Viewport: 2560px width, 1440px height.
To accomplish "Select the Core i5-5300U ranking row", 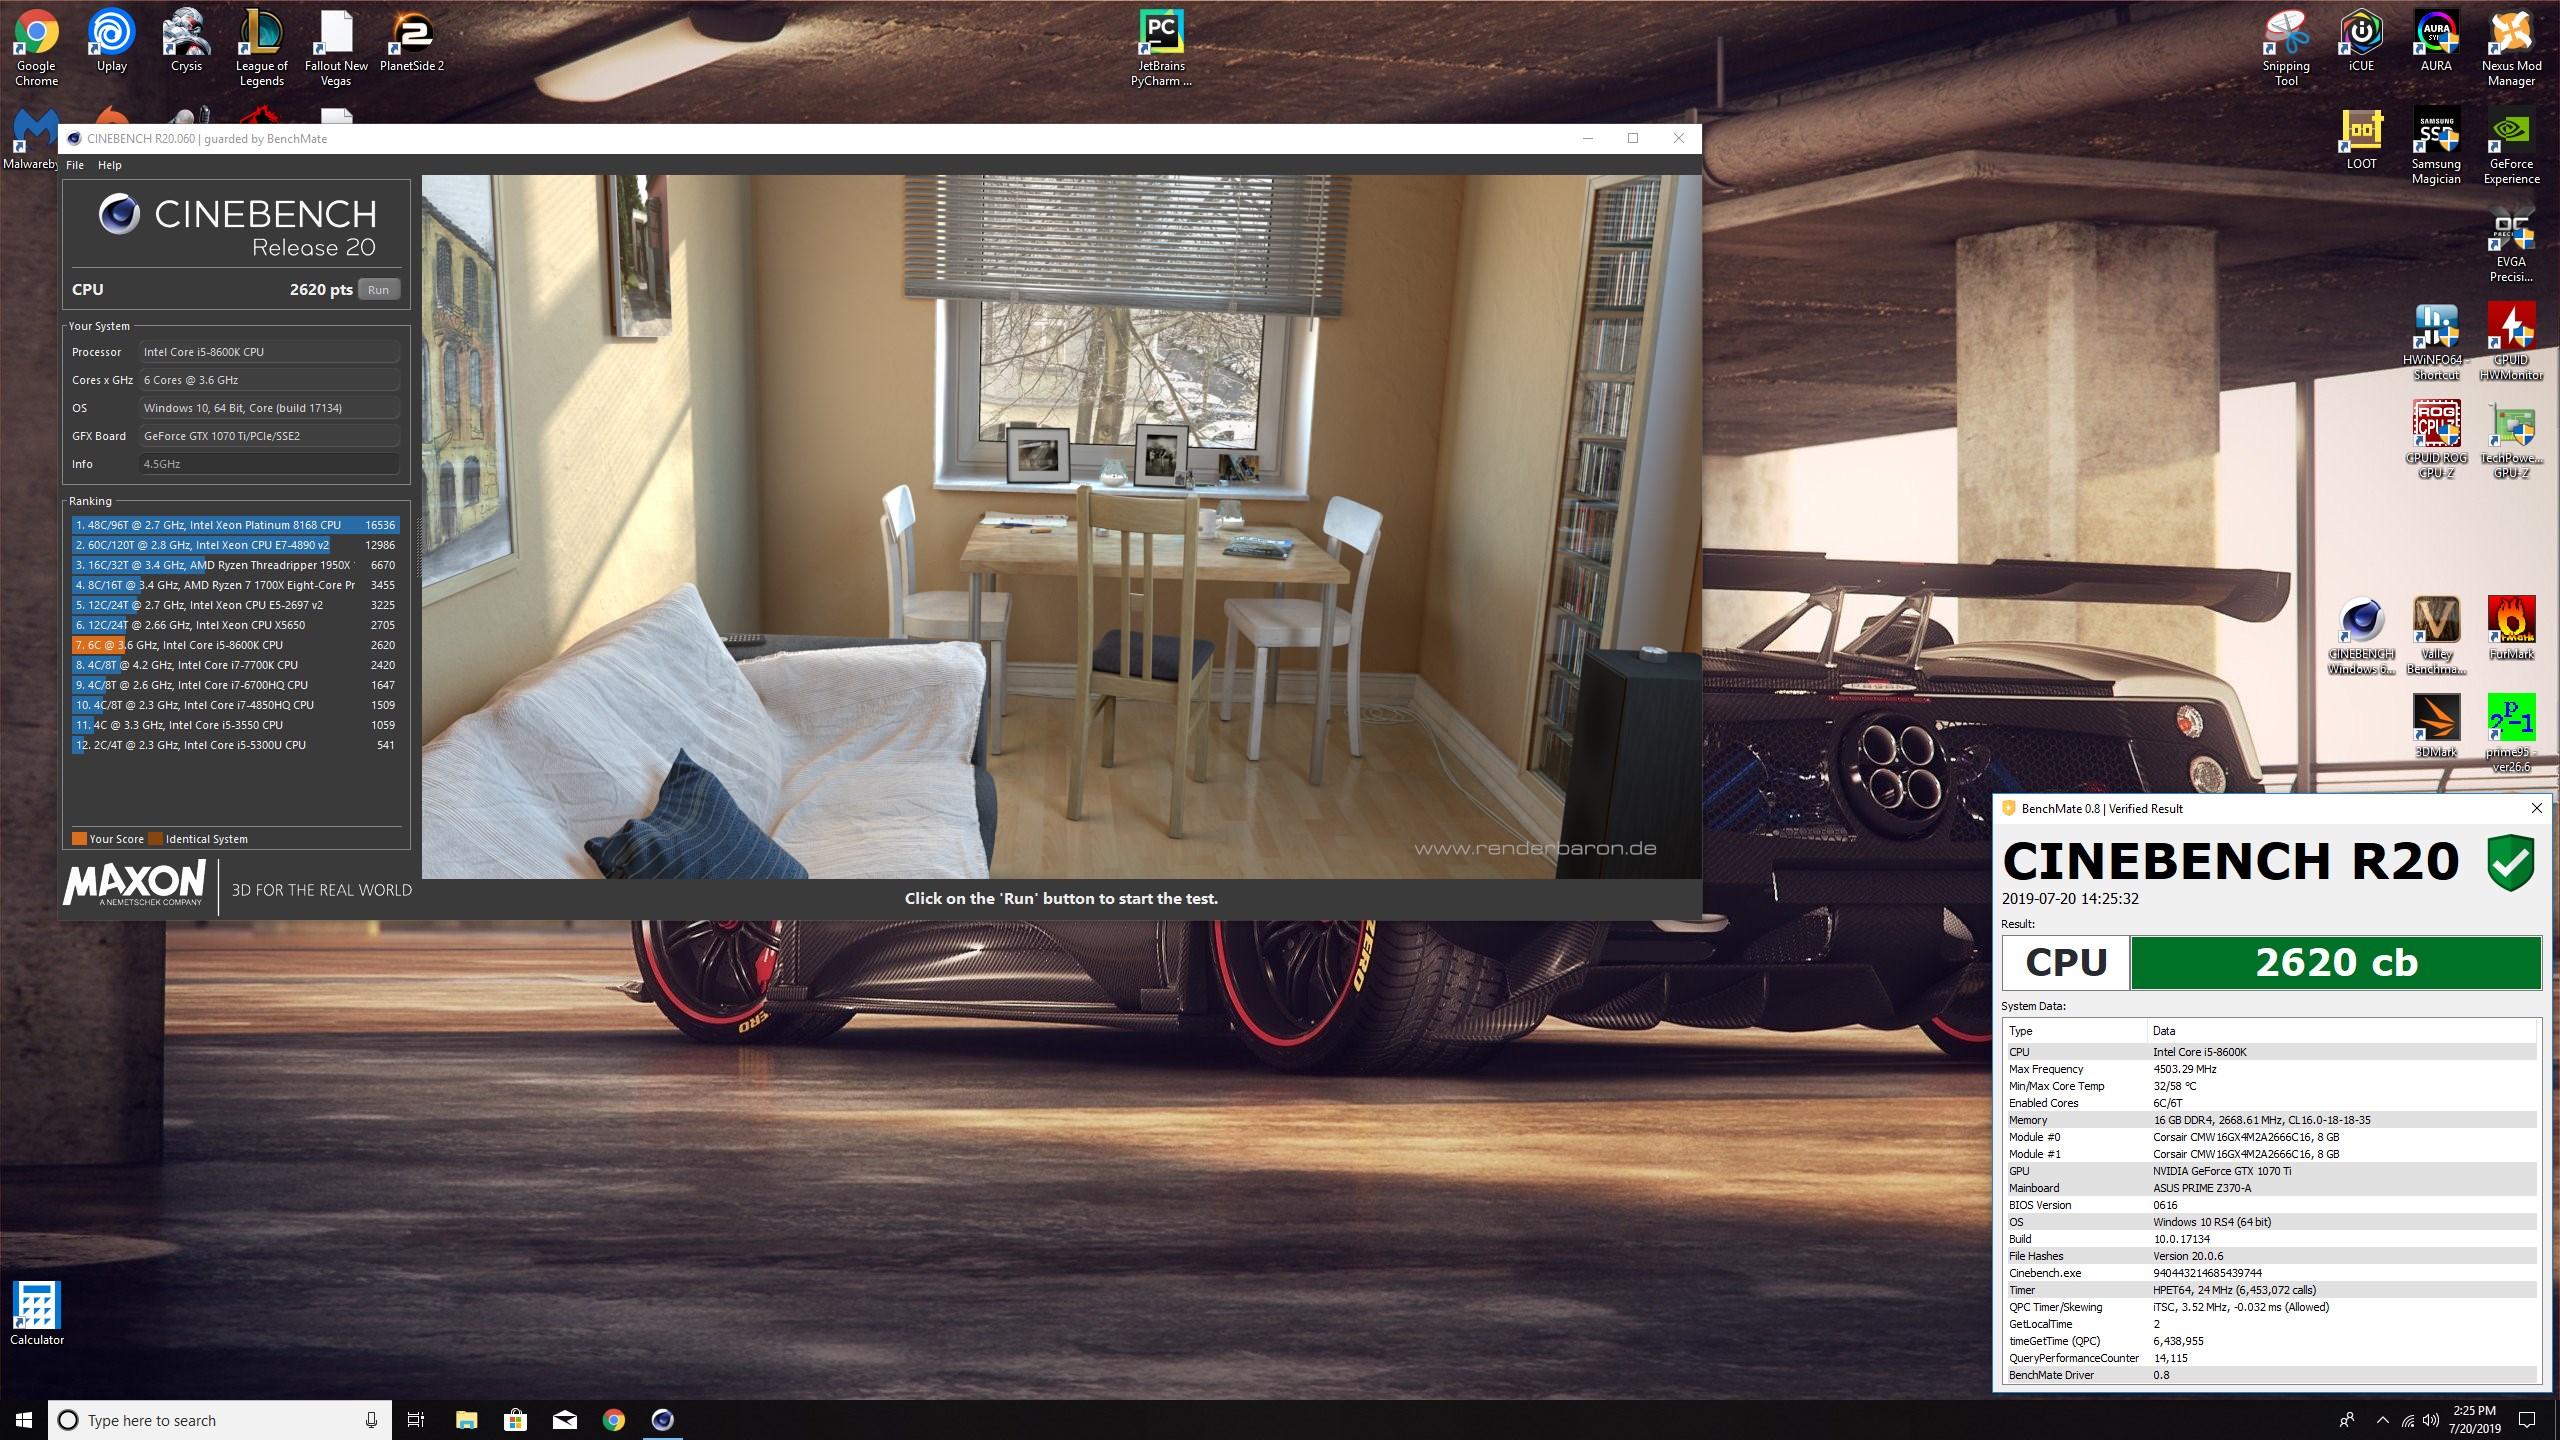I will (235, 745).
